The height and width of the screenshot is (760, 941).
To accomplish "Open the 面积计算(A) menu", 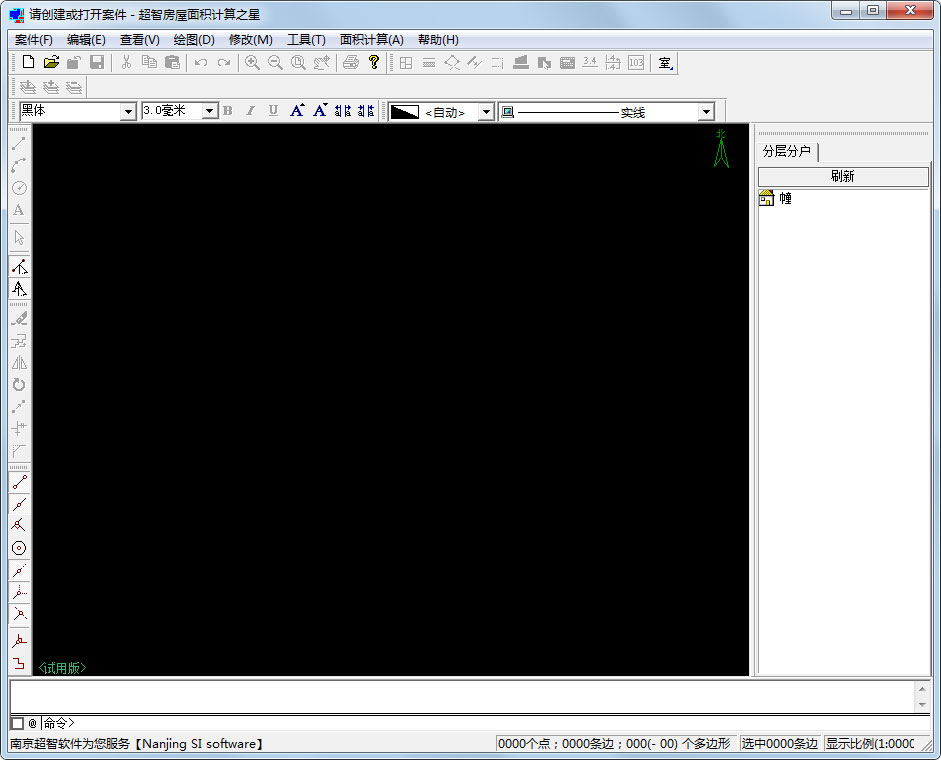I will pos(371,40).
